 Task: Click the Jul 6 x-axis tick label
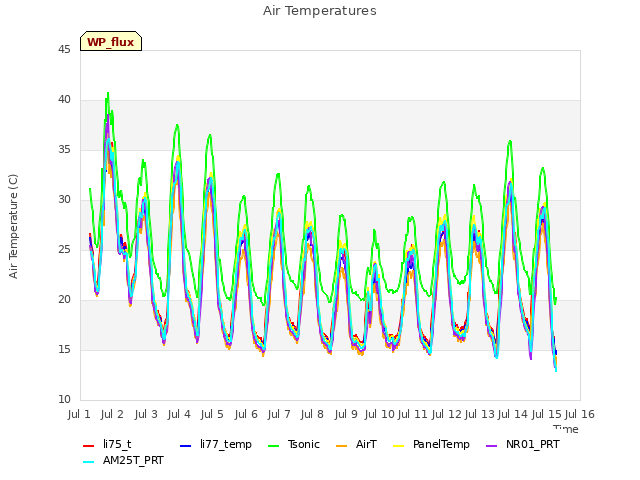246,414
